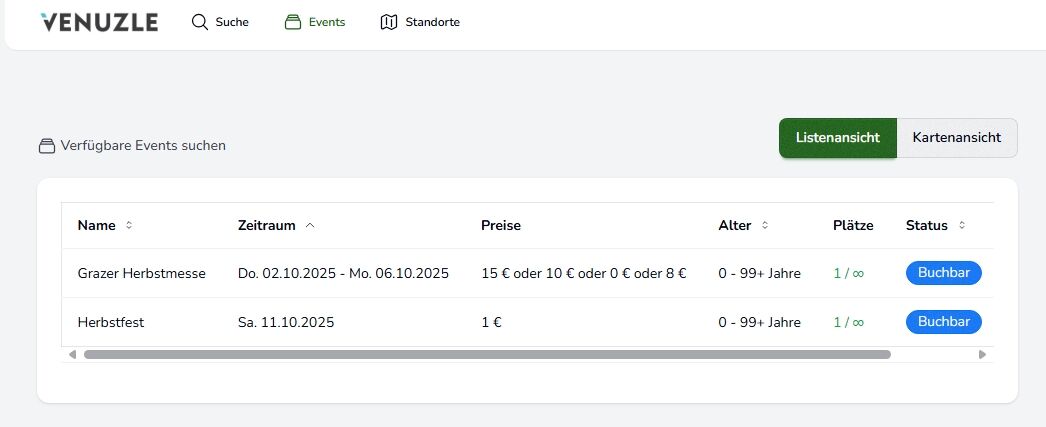Click the Venuzle logo
This screenshot has height=427, width=1046.
99,22
